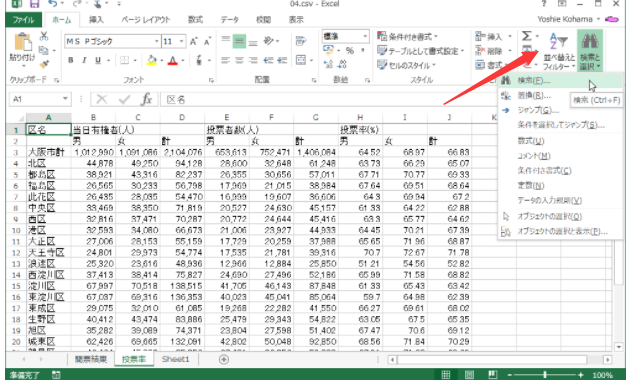The width and height of the screenshot is (632, 380).
Task: Select cell A3 containing 大阪市計
Action: (x=48, y=152)
